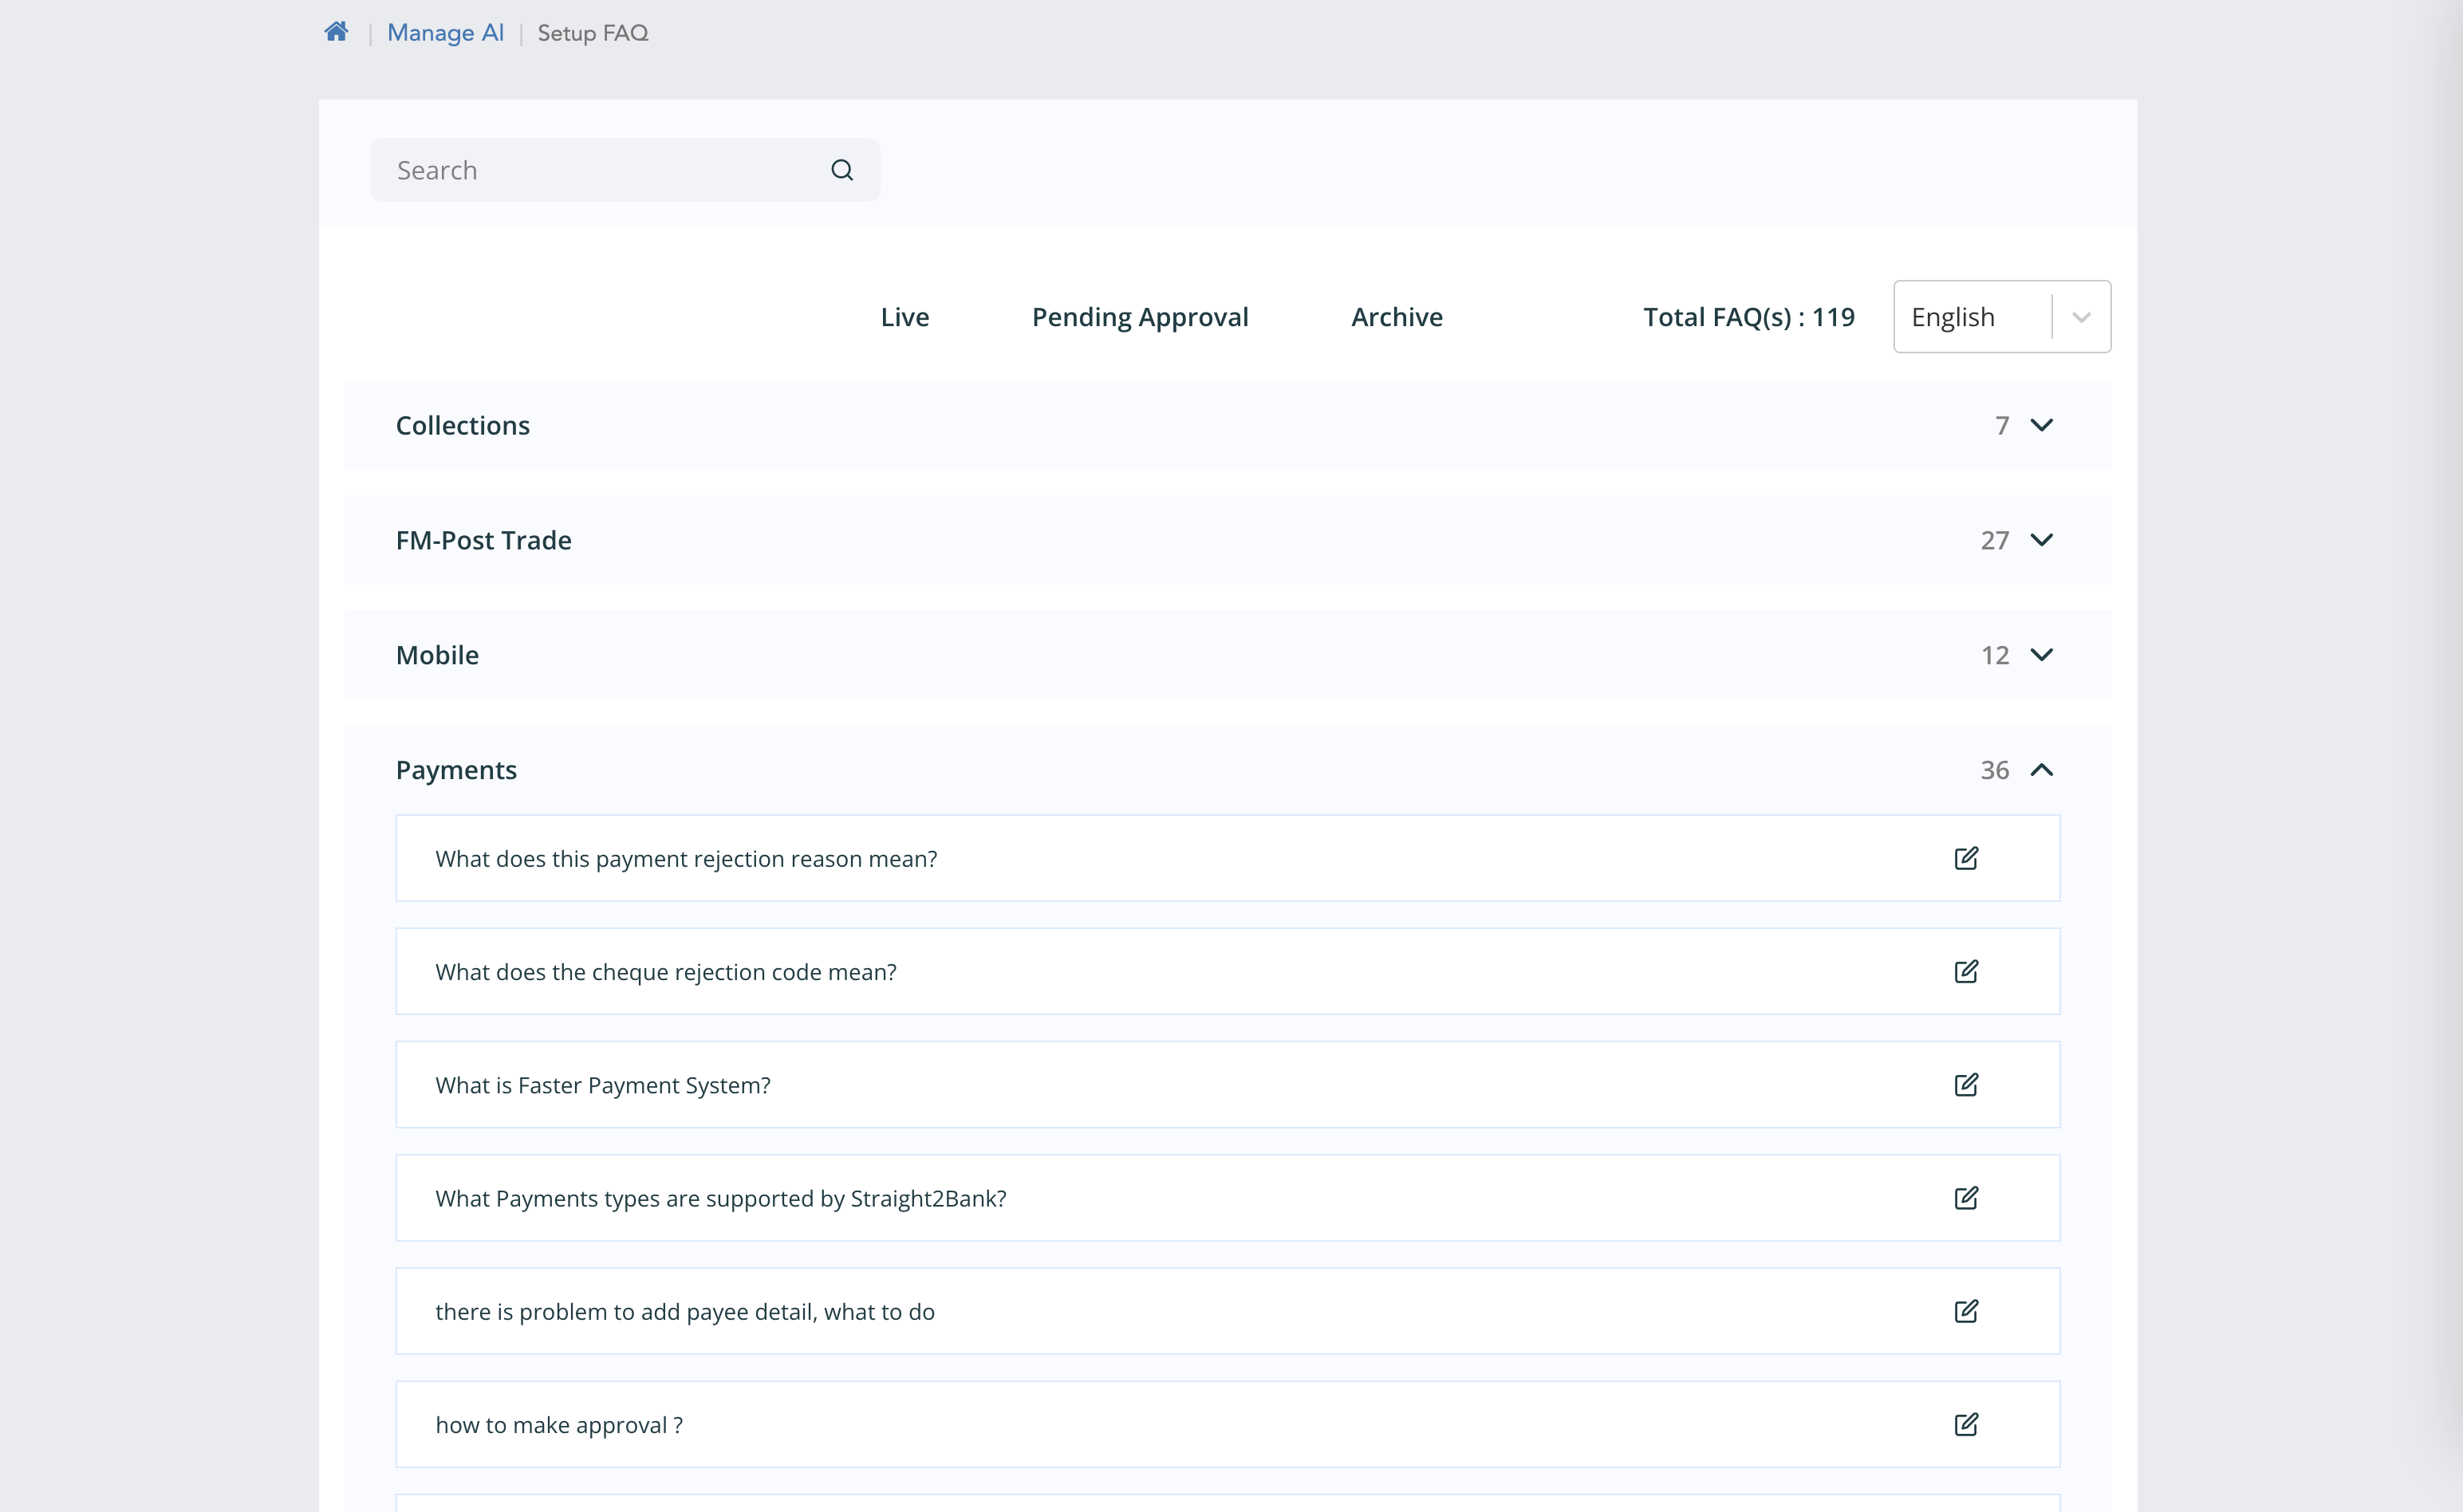Image resolution: width=2463 pixels, height=1512 pixels.
Task: Open the English language dropdown
Action: coord(2002,317)
